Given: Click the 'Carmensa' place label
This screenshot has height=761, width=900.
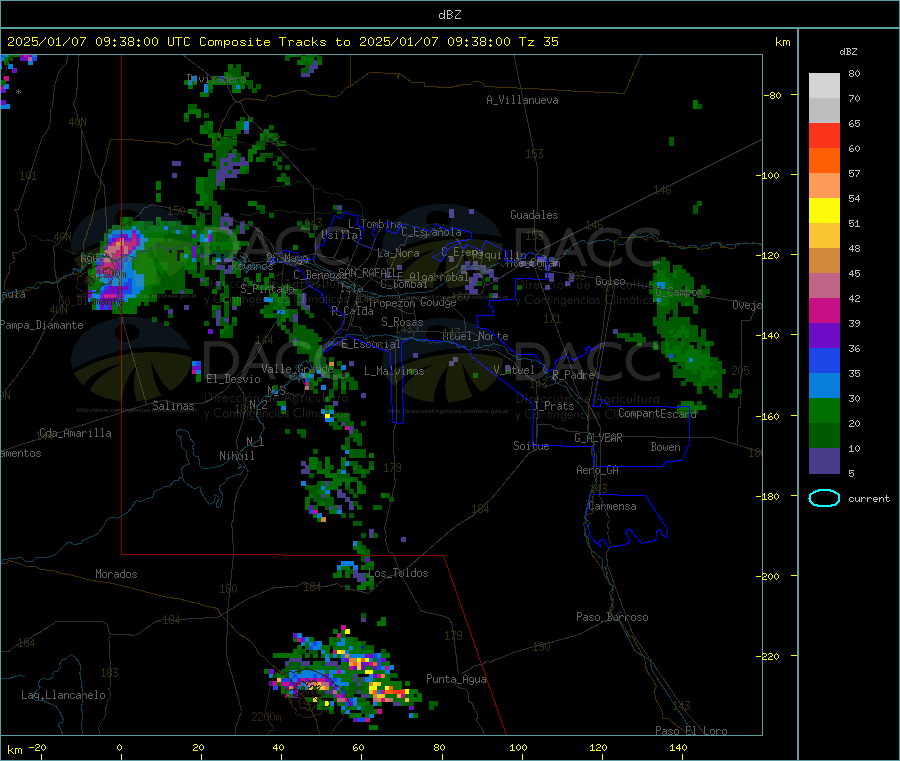Looking at the screenshot, I should pyautogui.click(x=612, y=506).
